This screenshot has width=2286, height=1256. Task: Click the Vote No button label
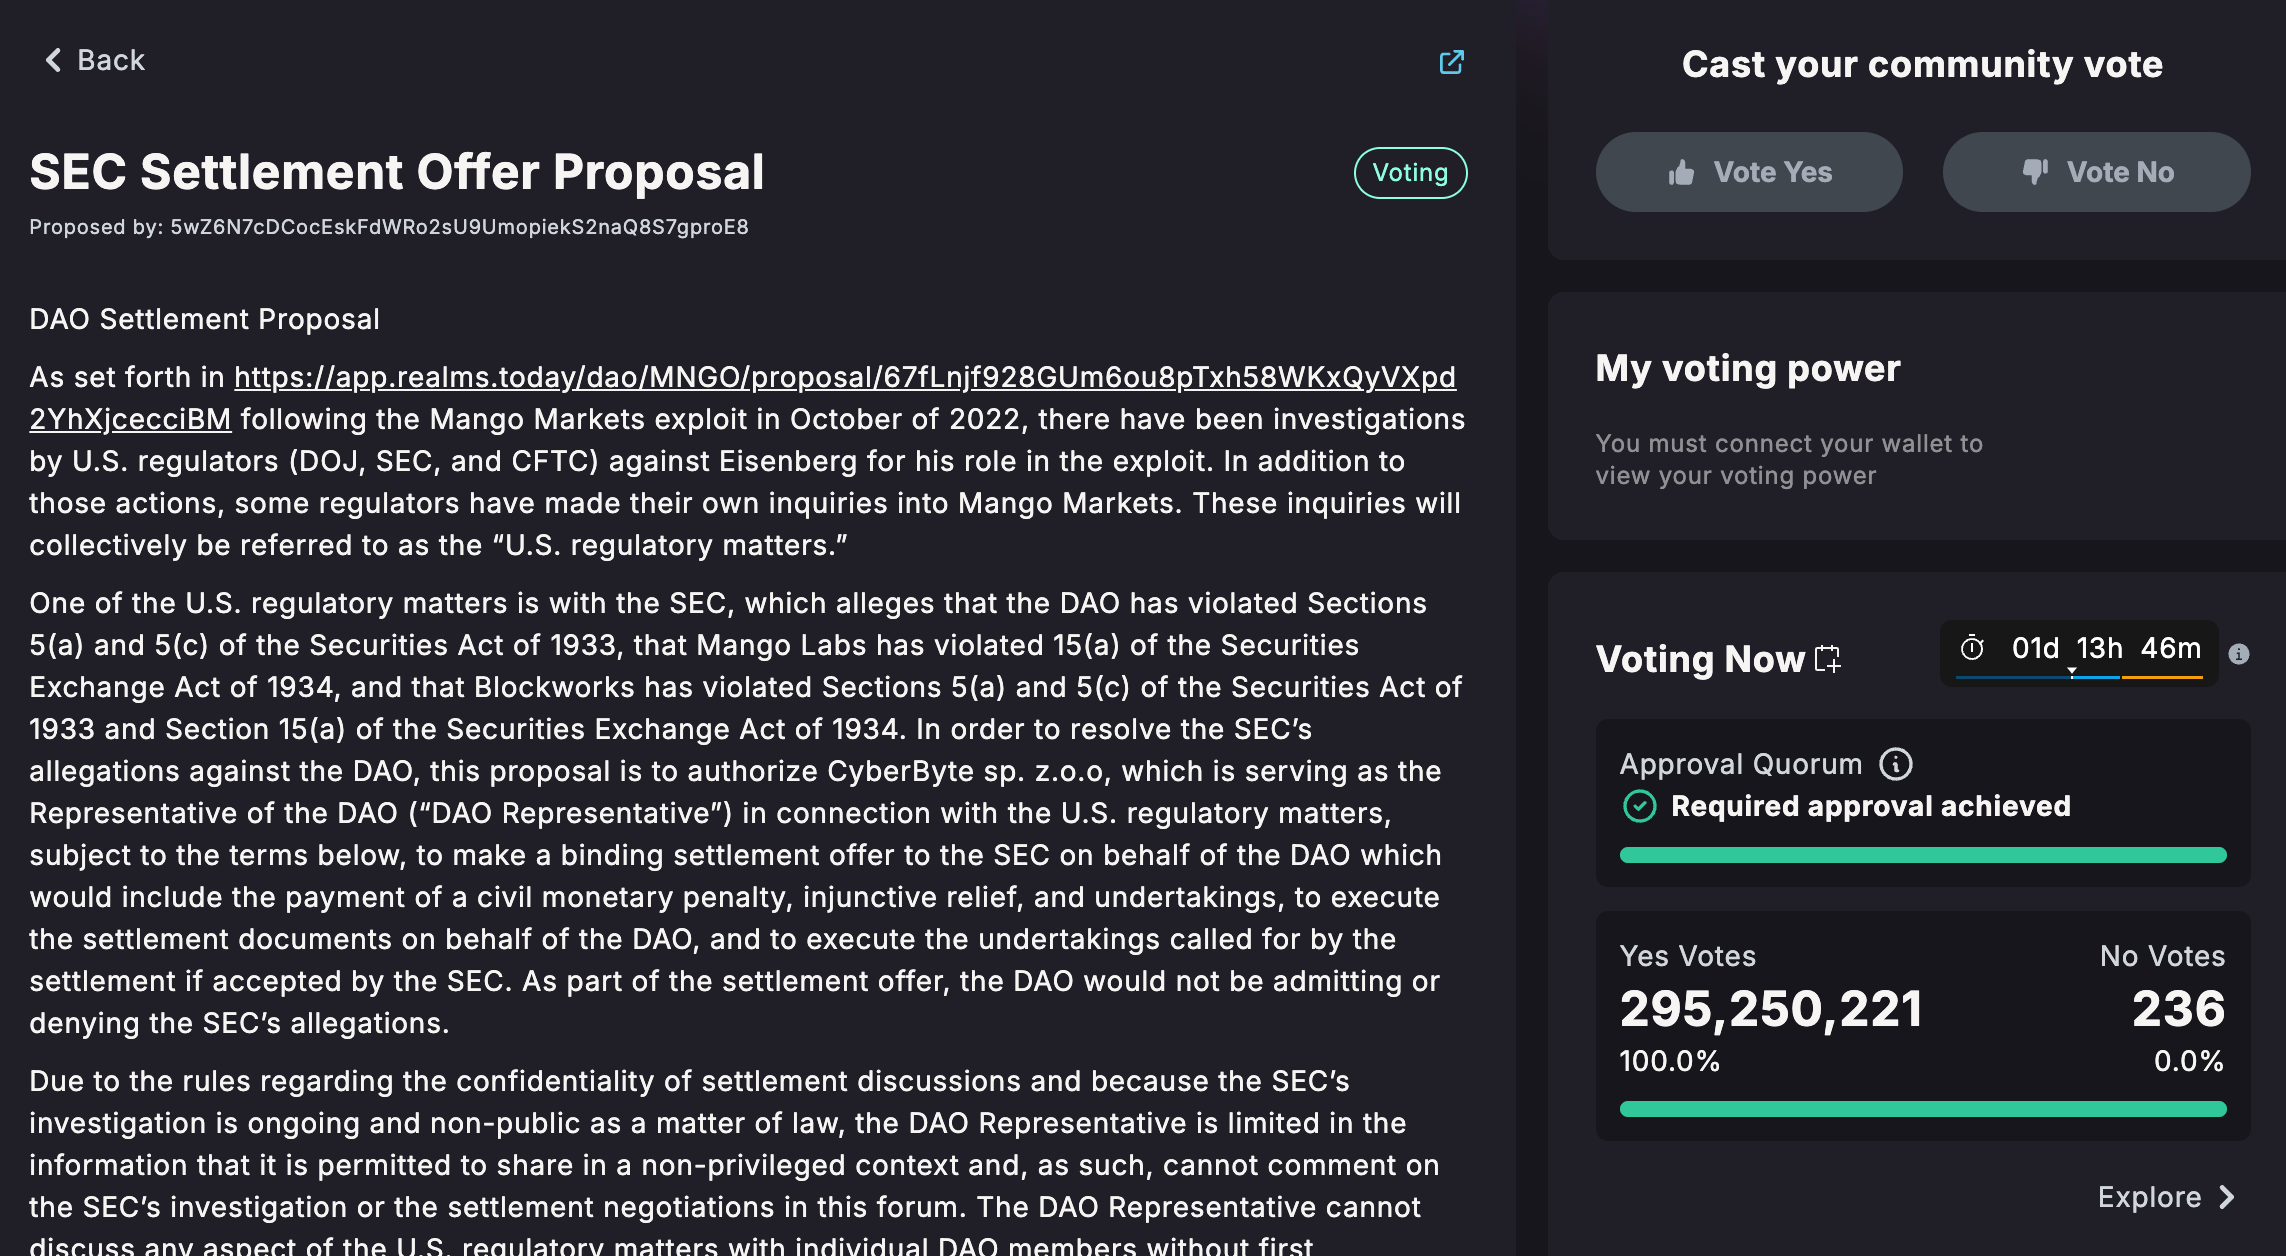2120,172
